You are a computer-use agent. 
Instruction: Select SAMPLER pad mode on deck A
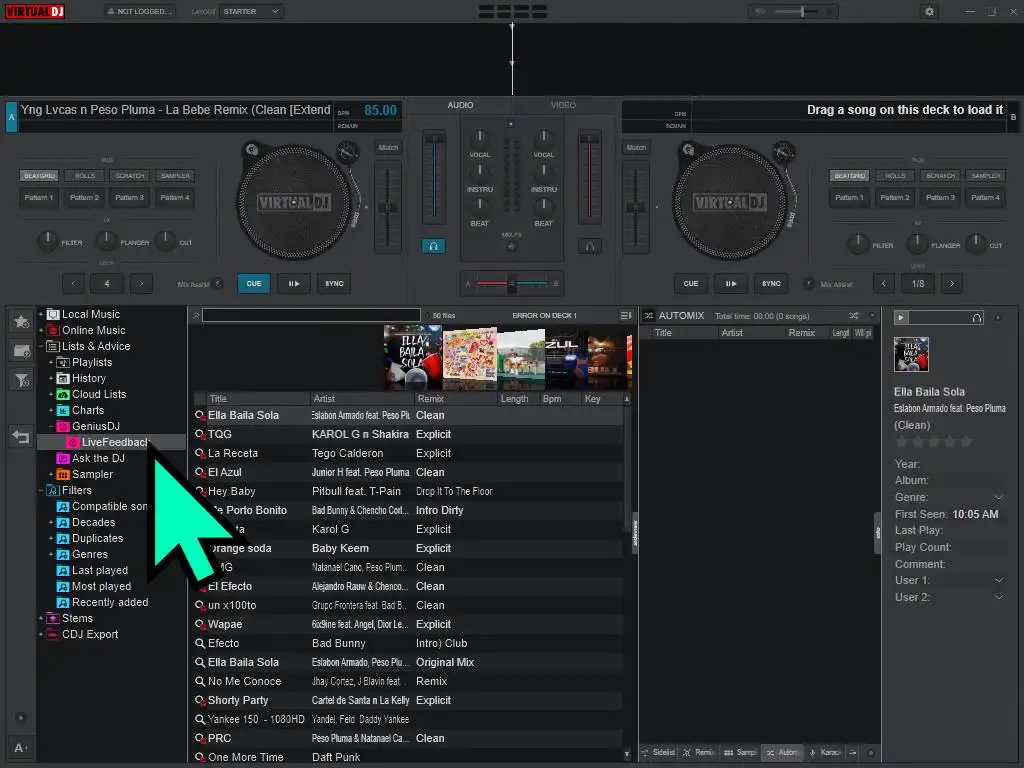(x=176, y=176)
